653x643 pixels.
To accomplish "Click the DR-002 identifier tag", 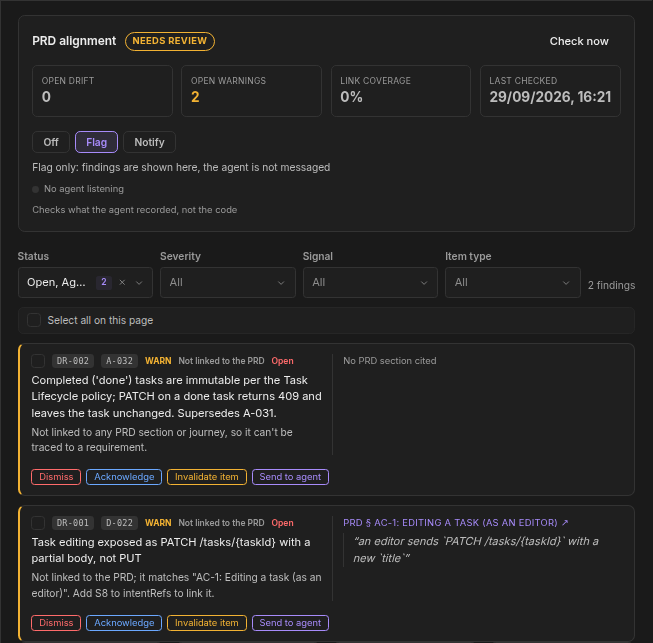I will pyautogui.click(x=73, y=361).
